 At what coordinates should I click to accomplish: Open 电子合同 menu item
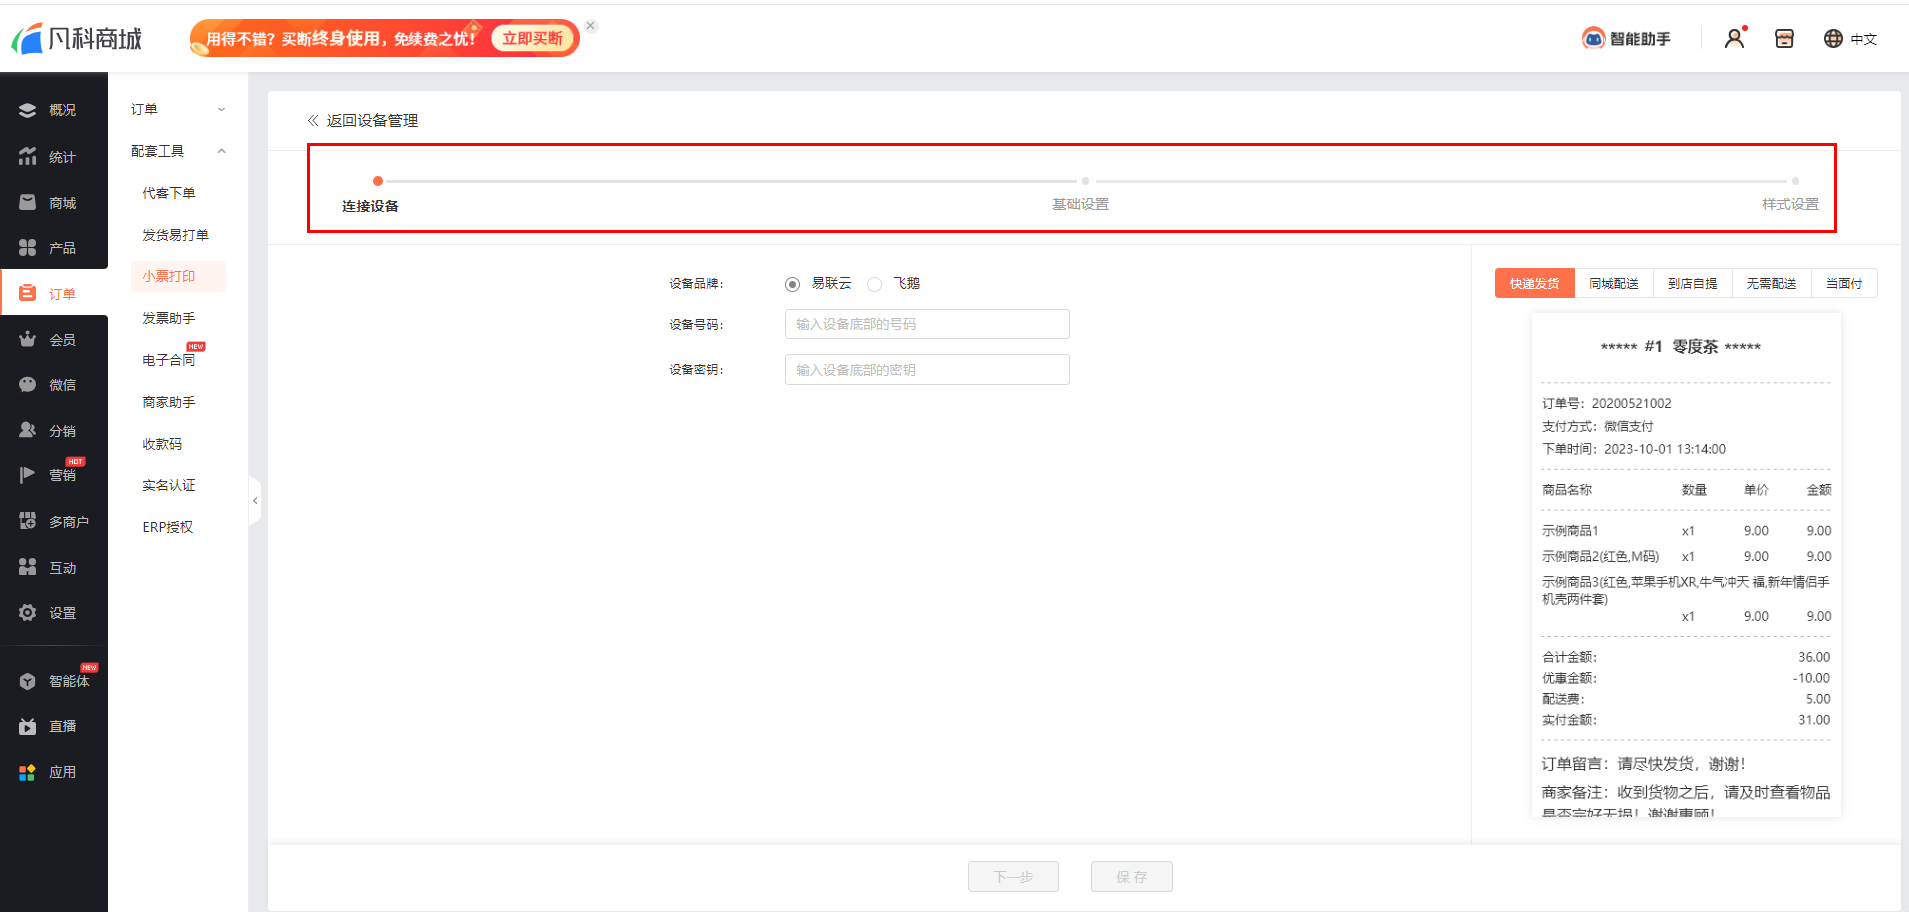click(x=168, y=360)
